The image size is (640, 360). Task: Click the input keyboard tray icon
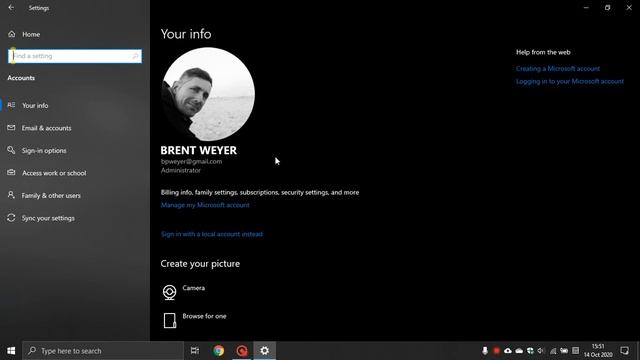pyautogui.click(x=576, y=351)
